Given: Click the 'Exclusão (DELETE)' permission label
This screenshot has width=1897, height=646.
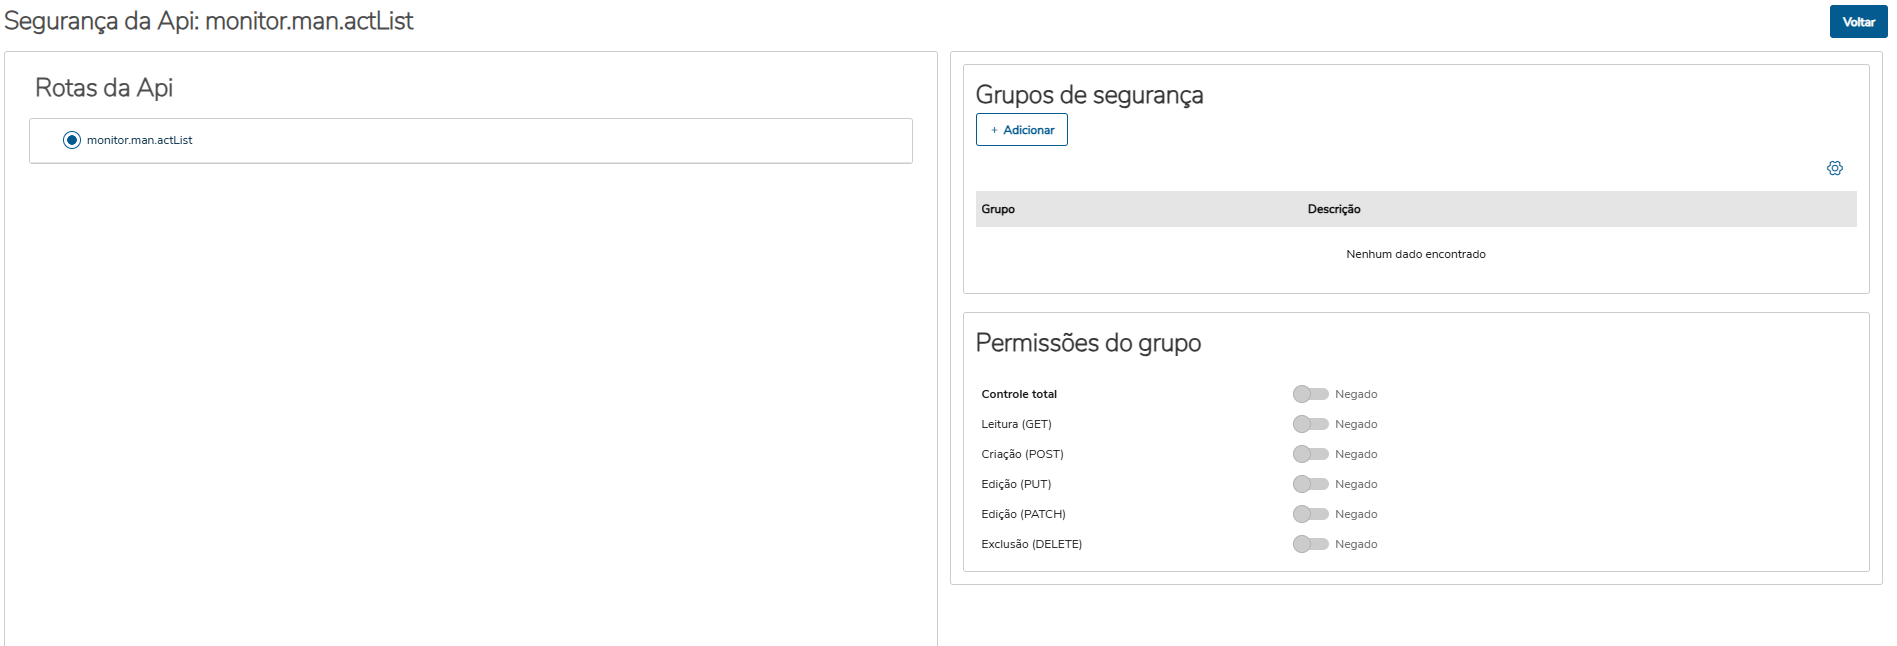Looking at the screenshot, I should [x=1031, y=544].
